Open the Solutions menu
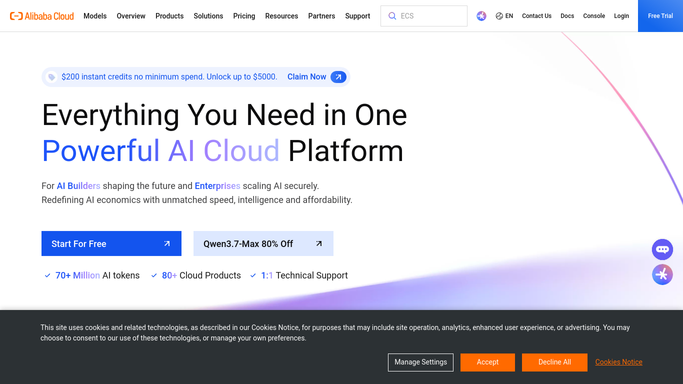The width and height of the screenshot is (683, 384). pyautogui.click(x=208, y=16)
